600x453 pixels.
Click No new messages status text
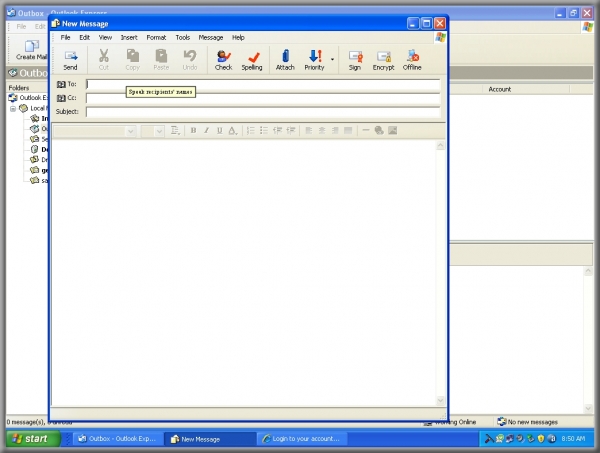(533, 422)
